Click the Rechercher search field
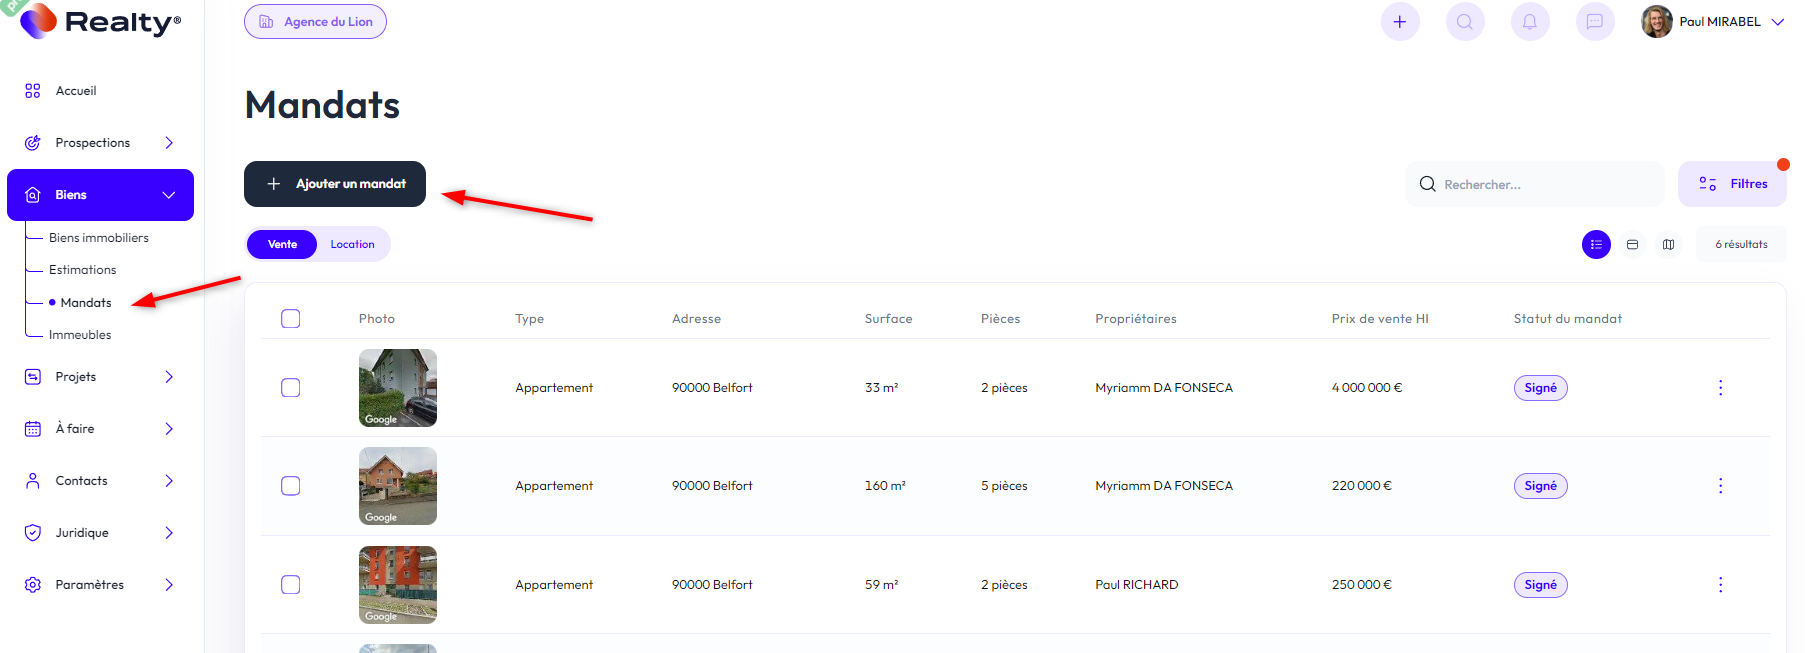This screenshot has height=653, width=1805. (x=1535, y=184)
